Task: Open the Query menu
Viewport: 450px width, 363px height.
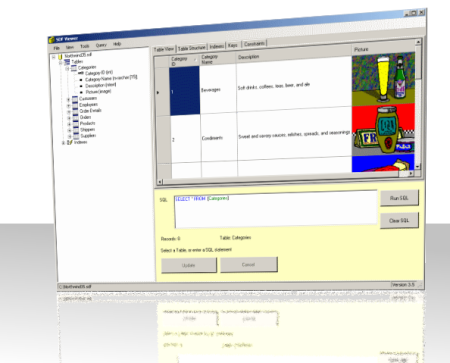Action: coord(101,45)
